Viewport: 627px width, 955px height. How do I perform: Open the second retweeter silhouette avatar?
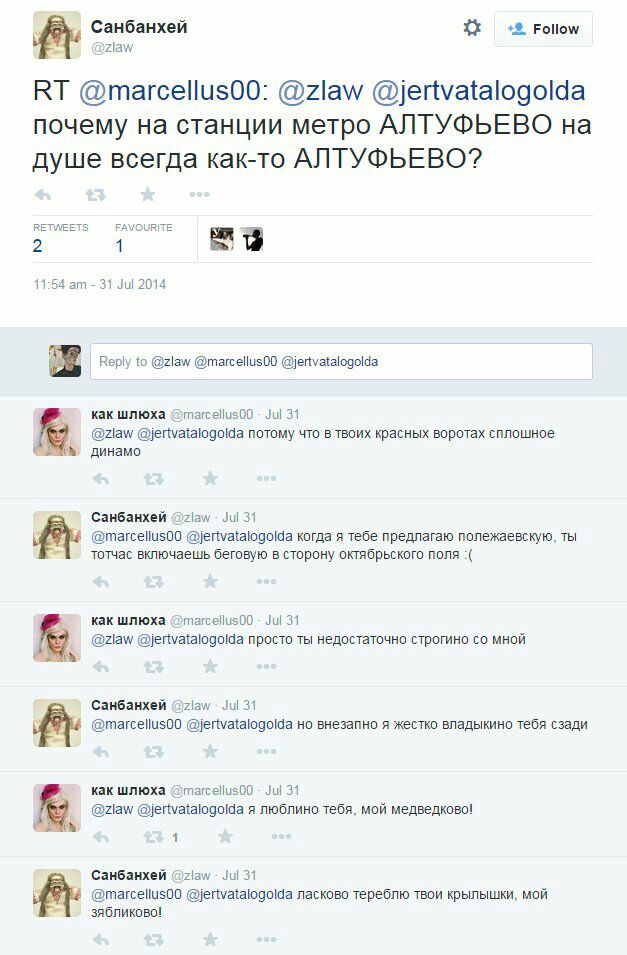(251, 239)
